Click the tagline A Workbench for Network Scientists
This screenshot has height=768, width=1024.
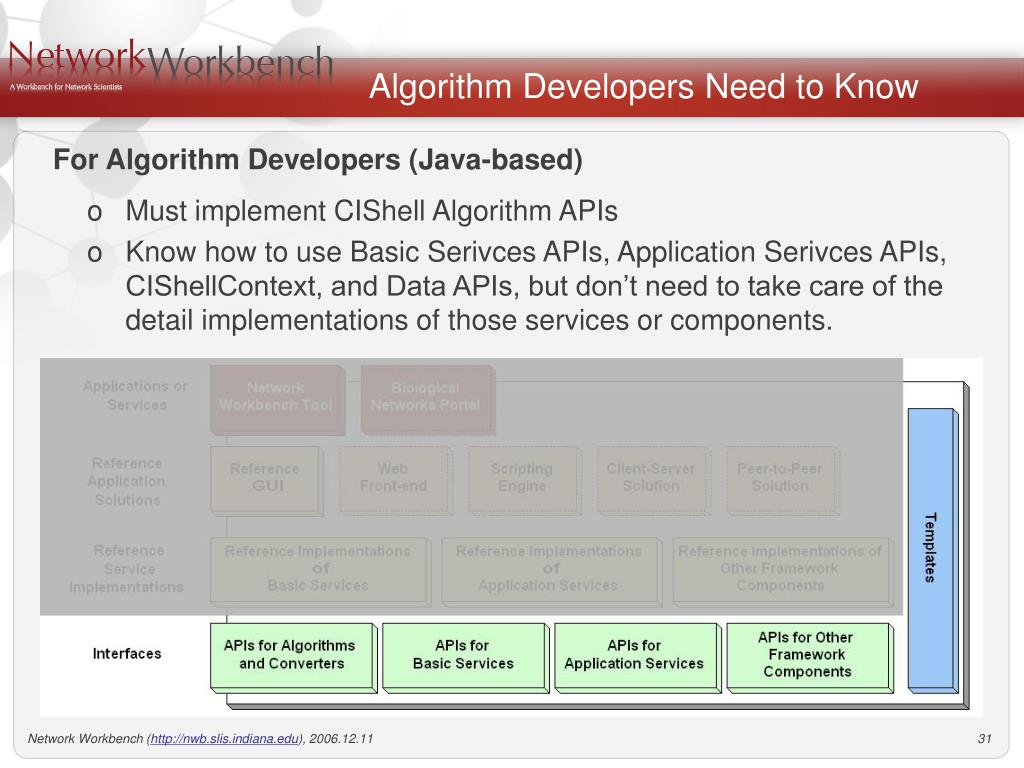66,87
